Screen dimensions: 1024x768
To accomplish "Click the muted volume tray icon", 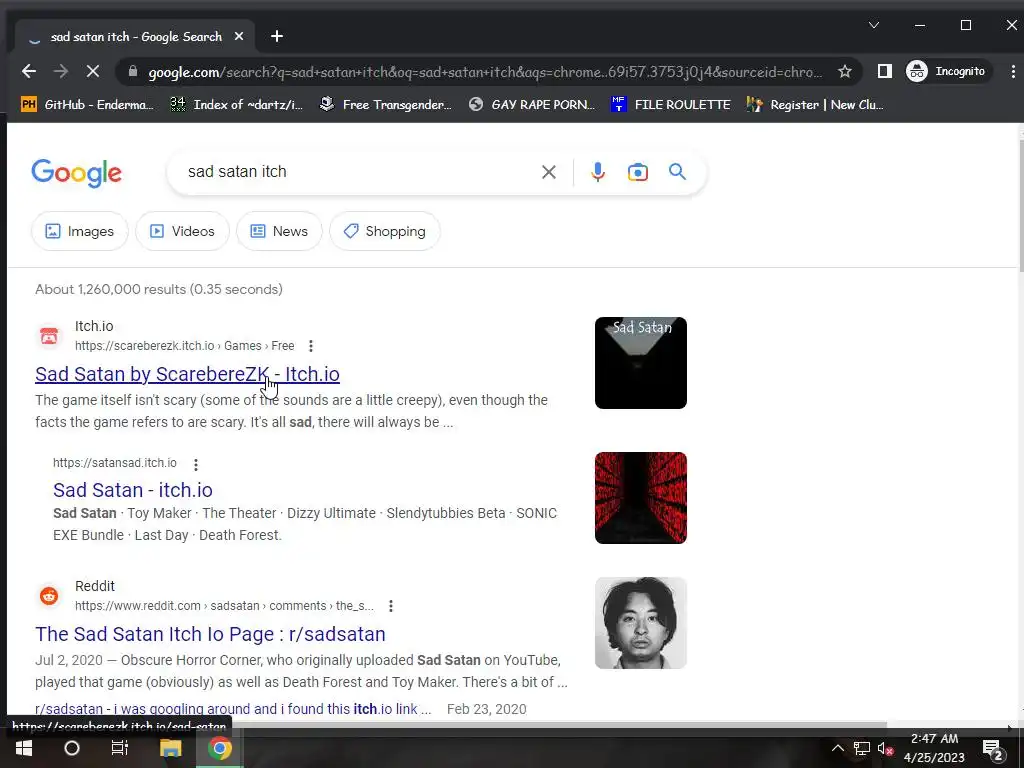I will (885, 748).
